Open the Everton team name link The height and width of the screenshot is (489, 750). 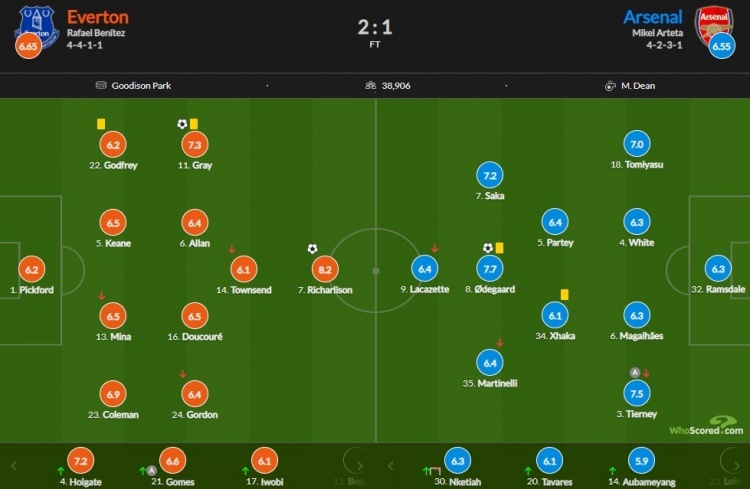(x=98, y=17)
